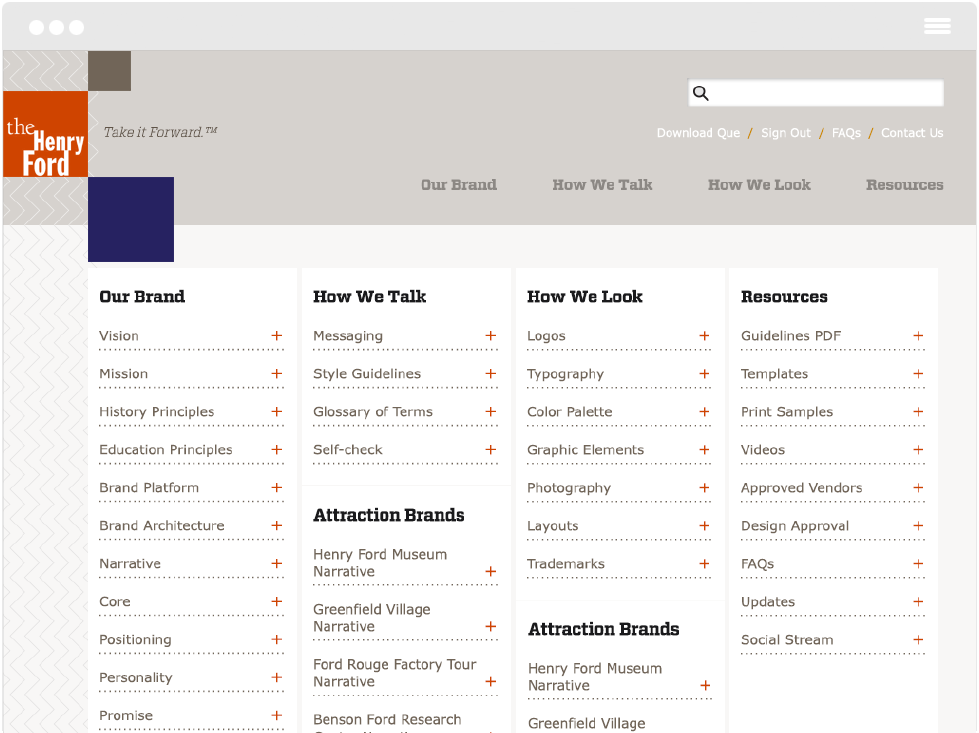
Task: Open the Contact Us page
Action: point(911,132)
